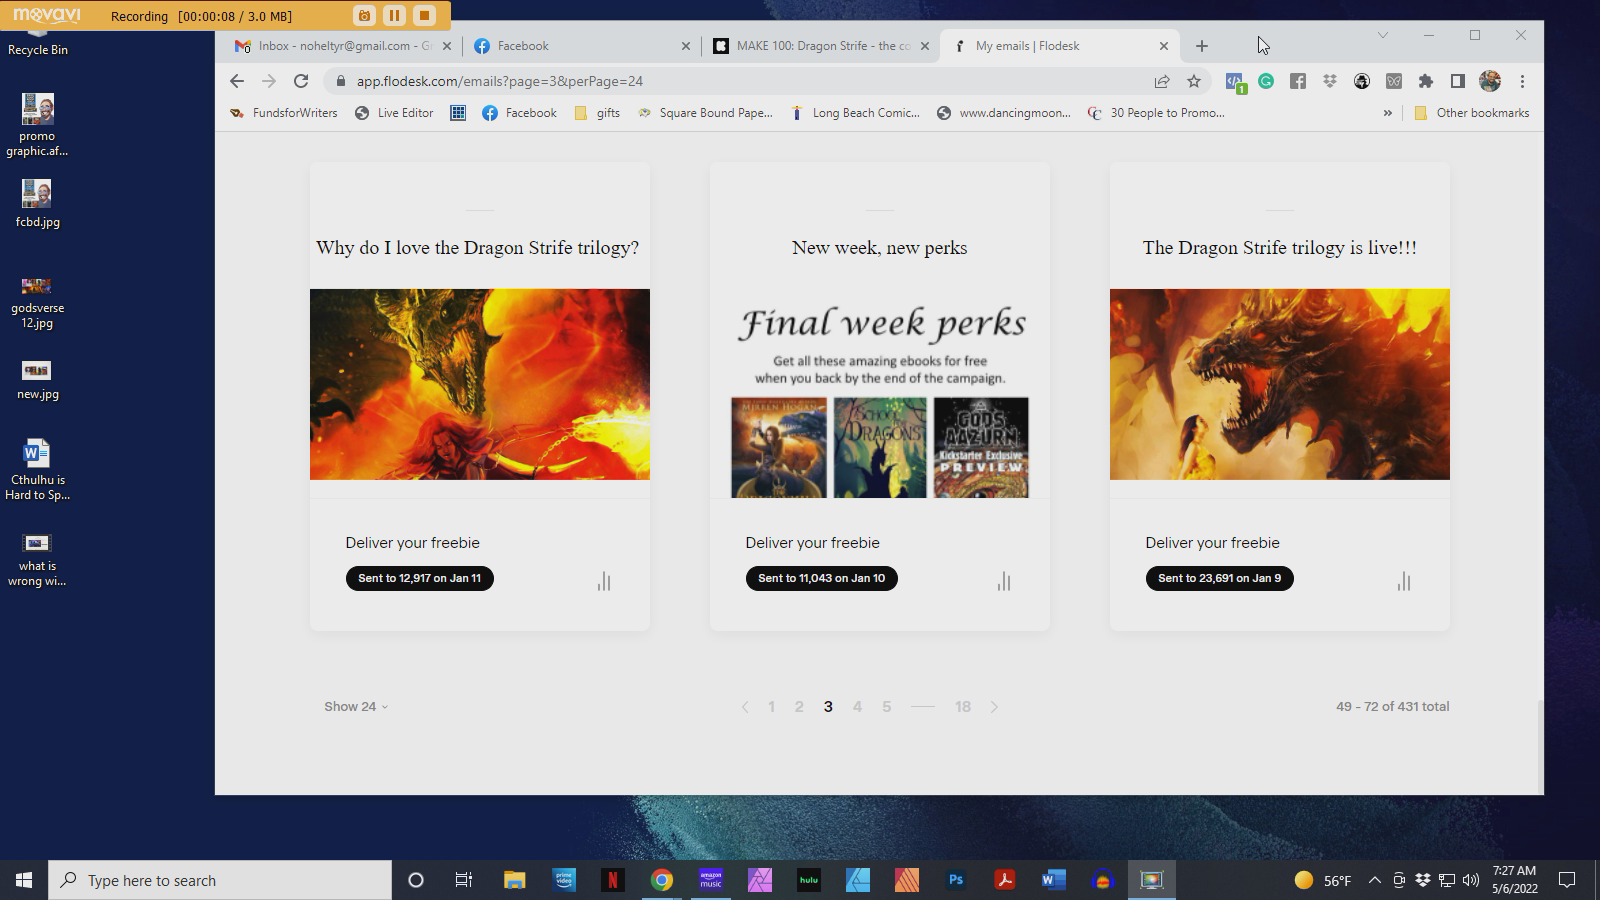
Task: Open Netflix from the taskbar
Action: point(613,880)
